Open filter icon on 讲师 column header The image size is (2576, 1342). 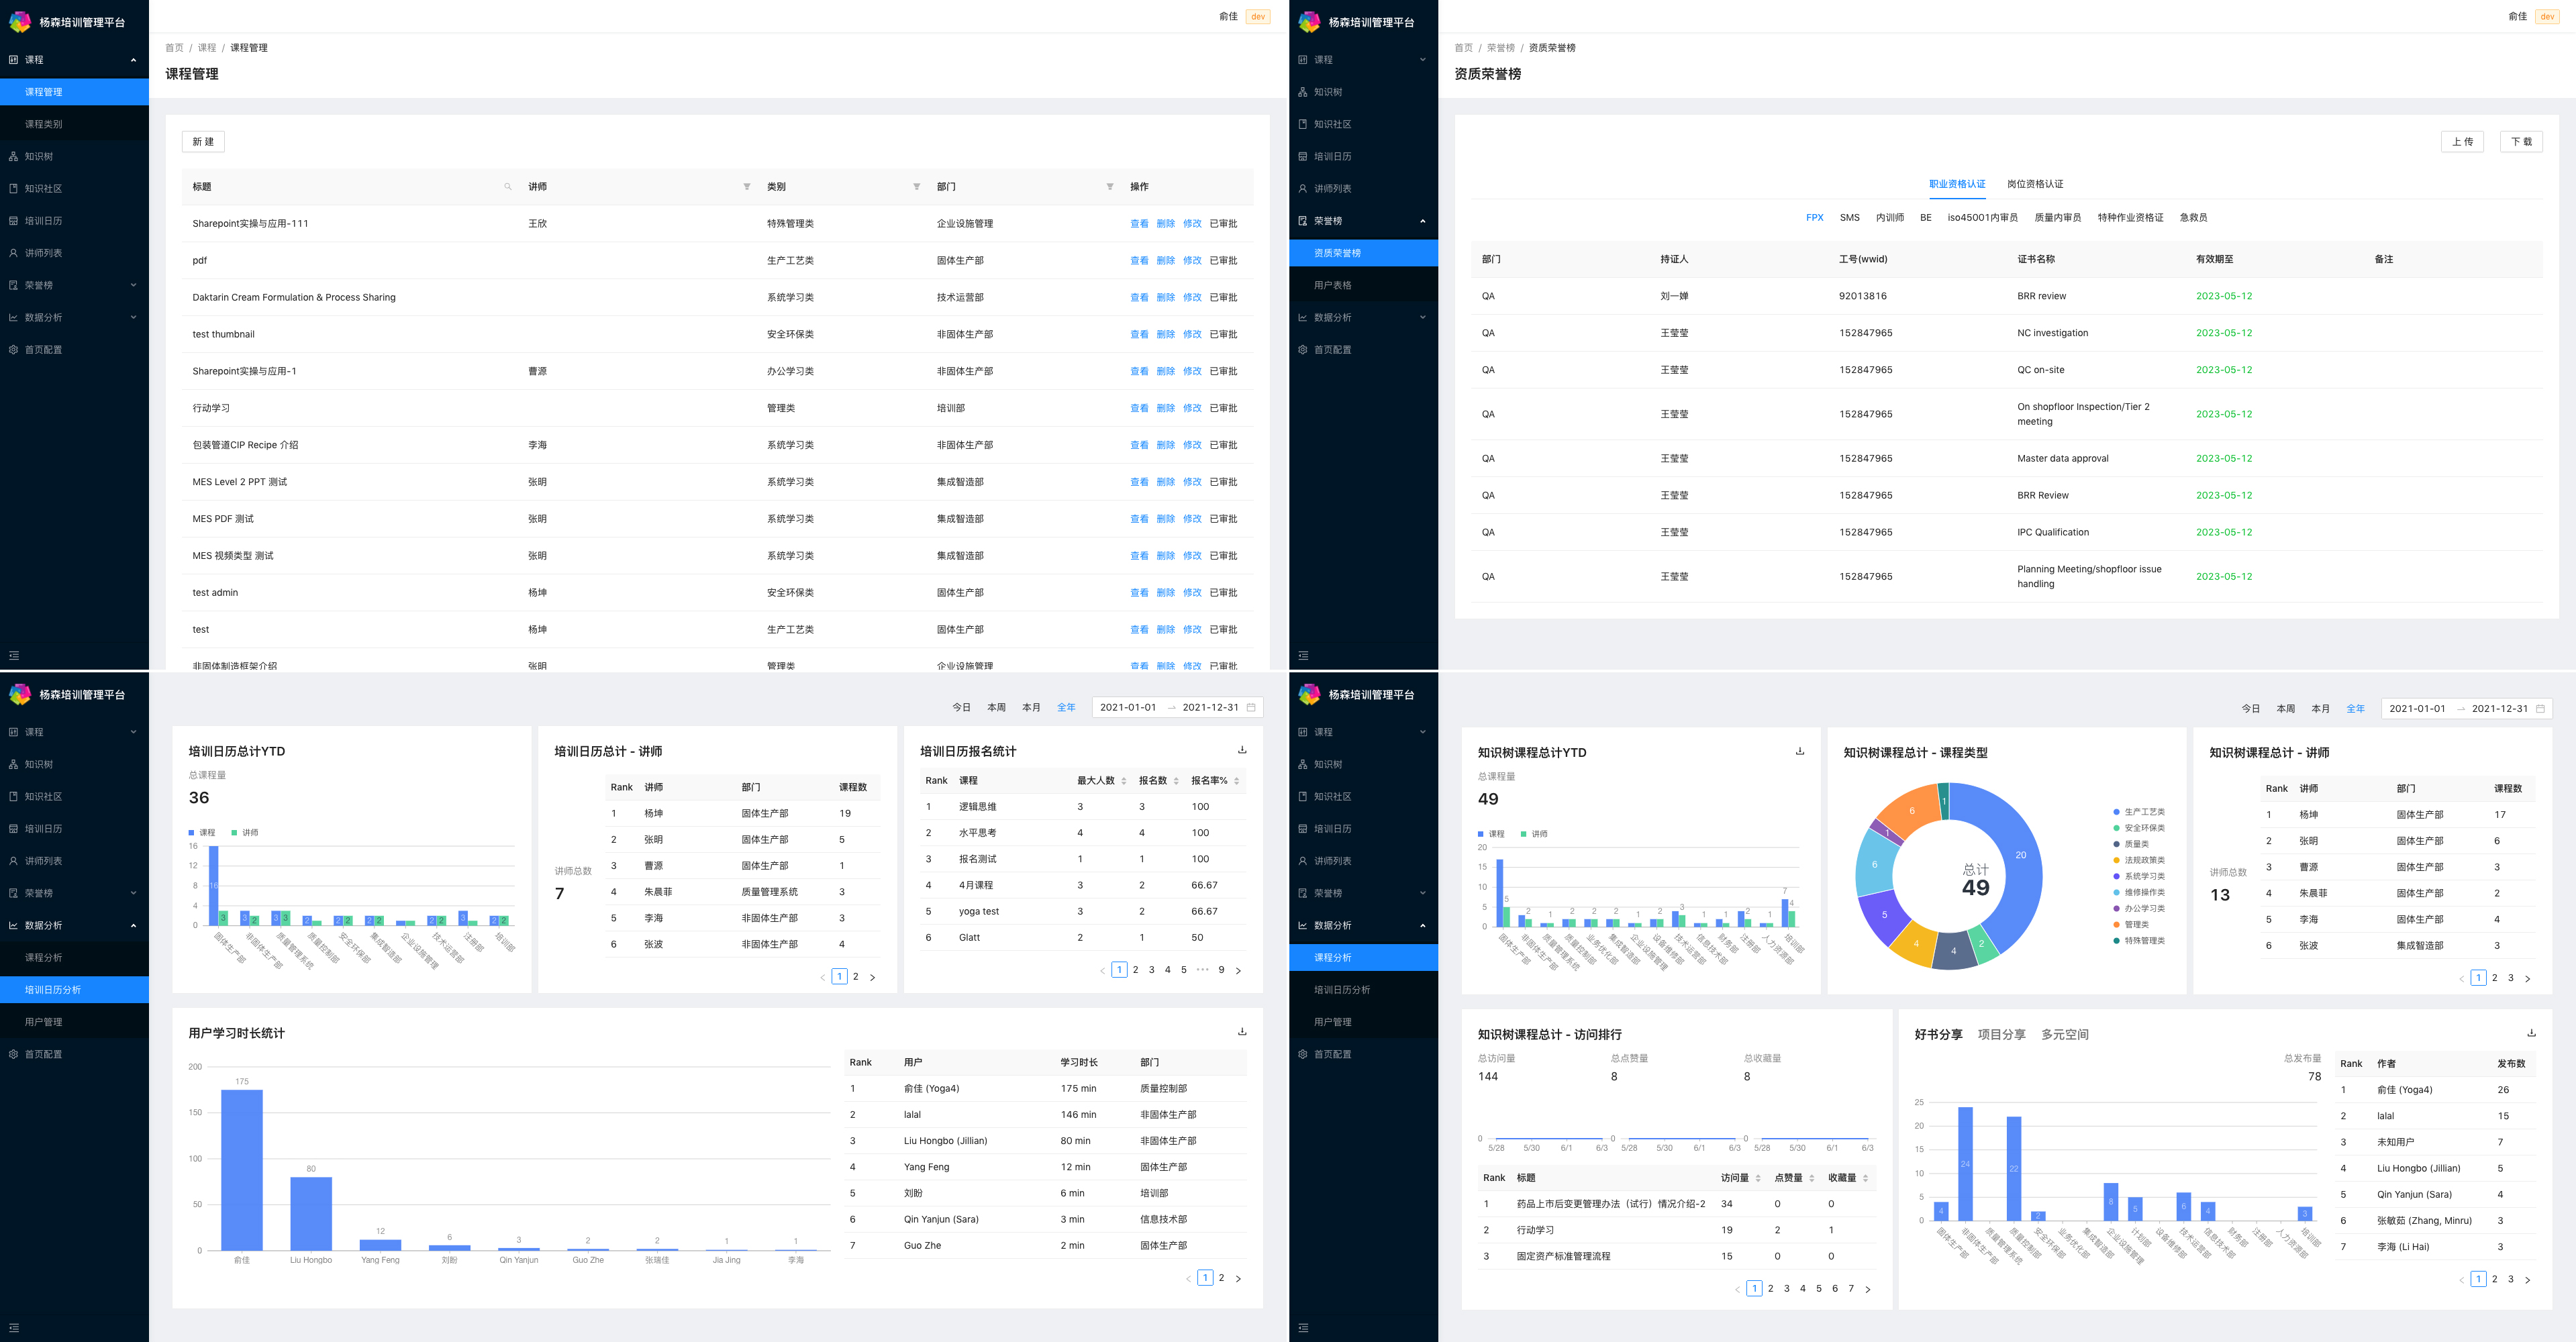tap(747, 187)
